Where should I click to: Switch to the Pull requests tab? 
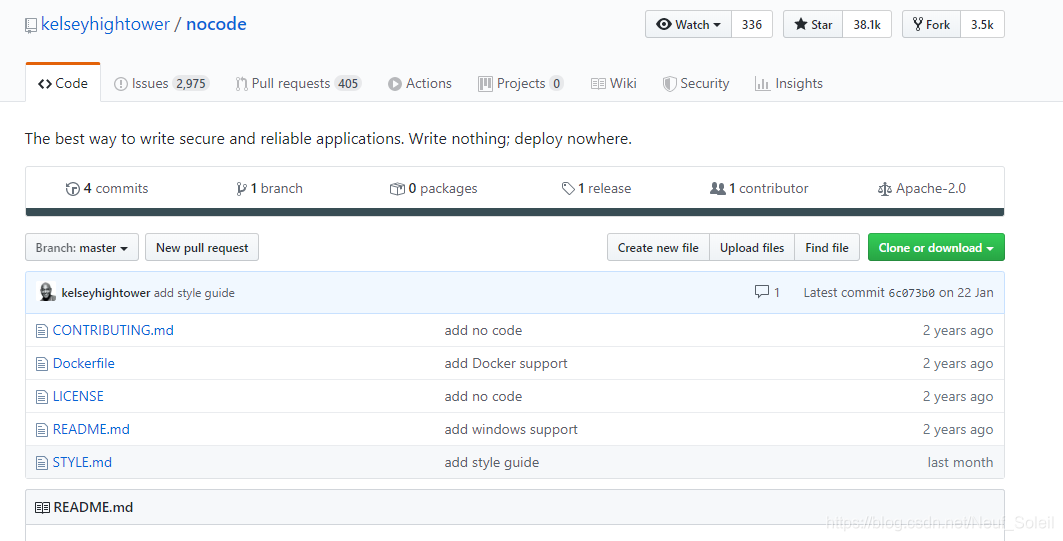[298, 83]
